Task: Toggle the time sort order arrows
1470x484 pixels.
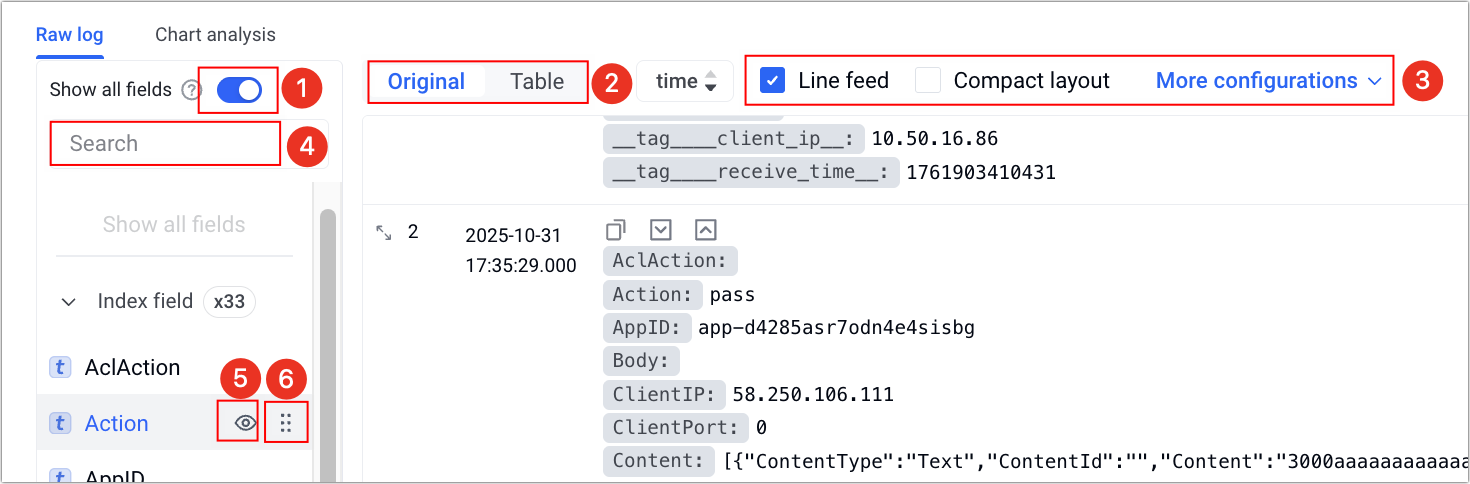Action: pos(711,81)
